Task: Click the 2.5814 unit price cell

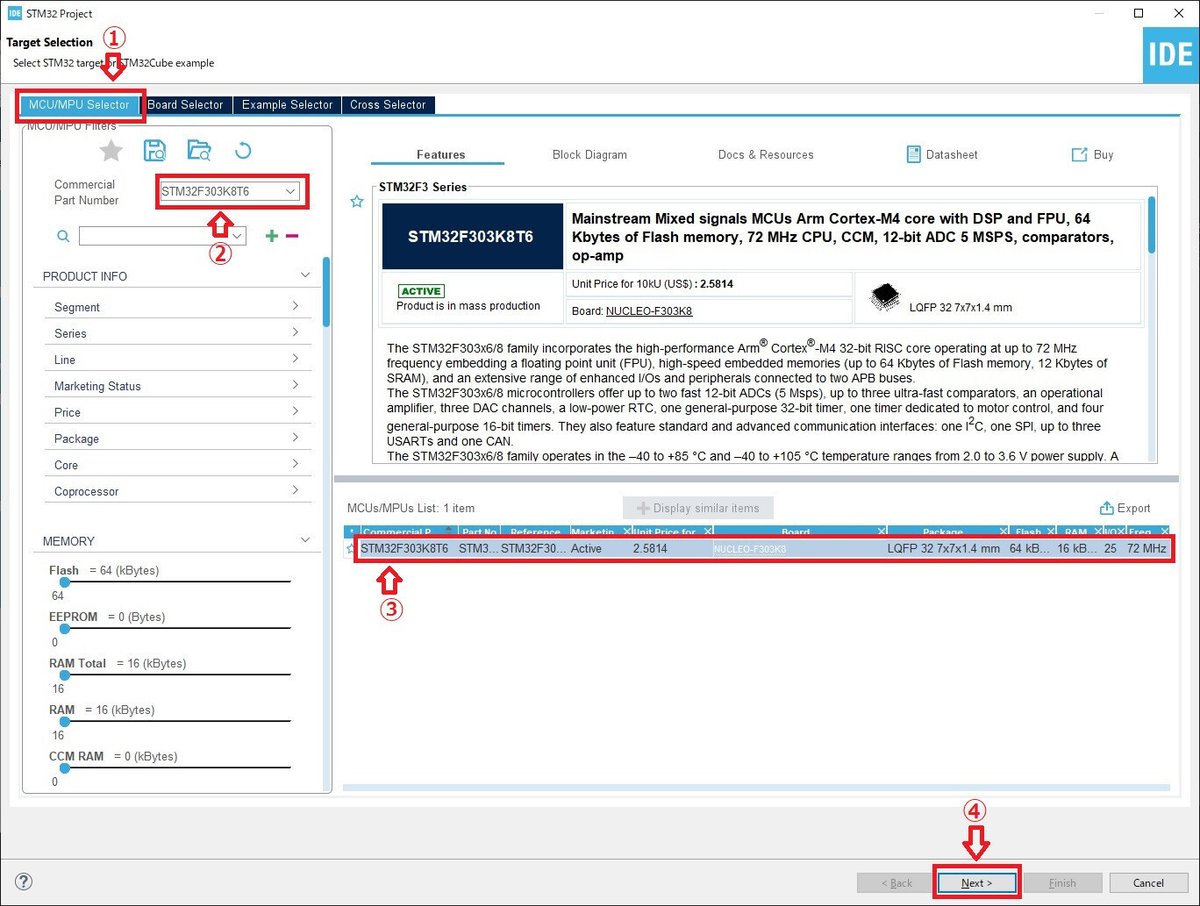Action: click(650, 549)
